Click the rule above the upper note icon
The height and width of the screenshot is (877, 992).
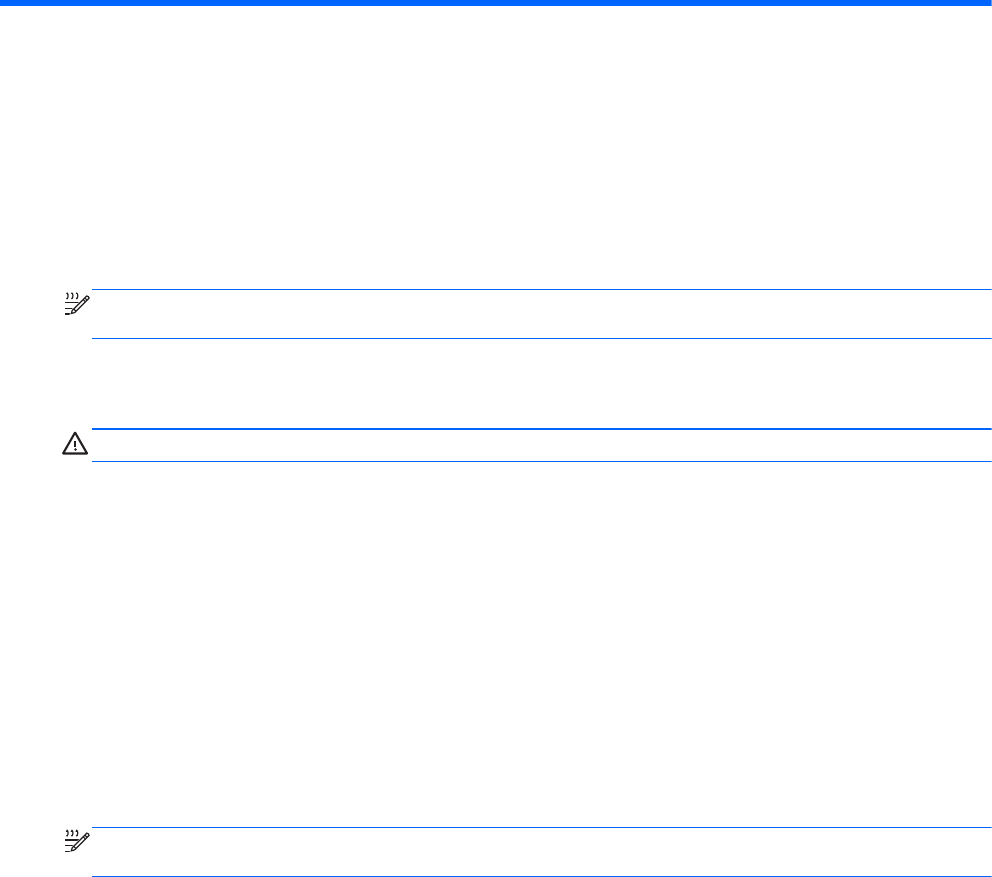coord(540,290)
